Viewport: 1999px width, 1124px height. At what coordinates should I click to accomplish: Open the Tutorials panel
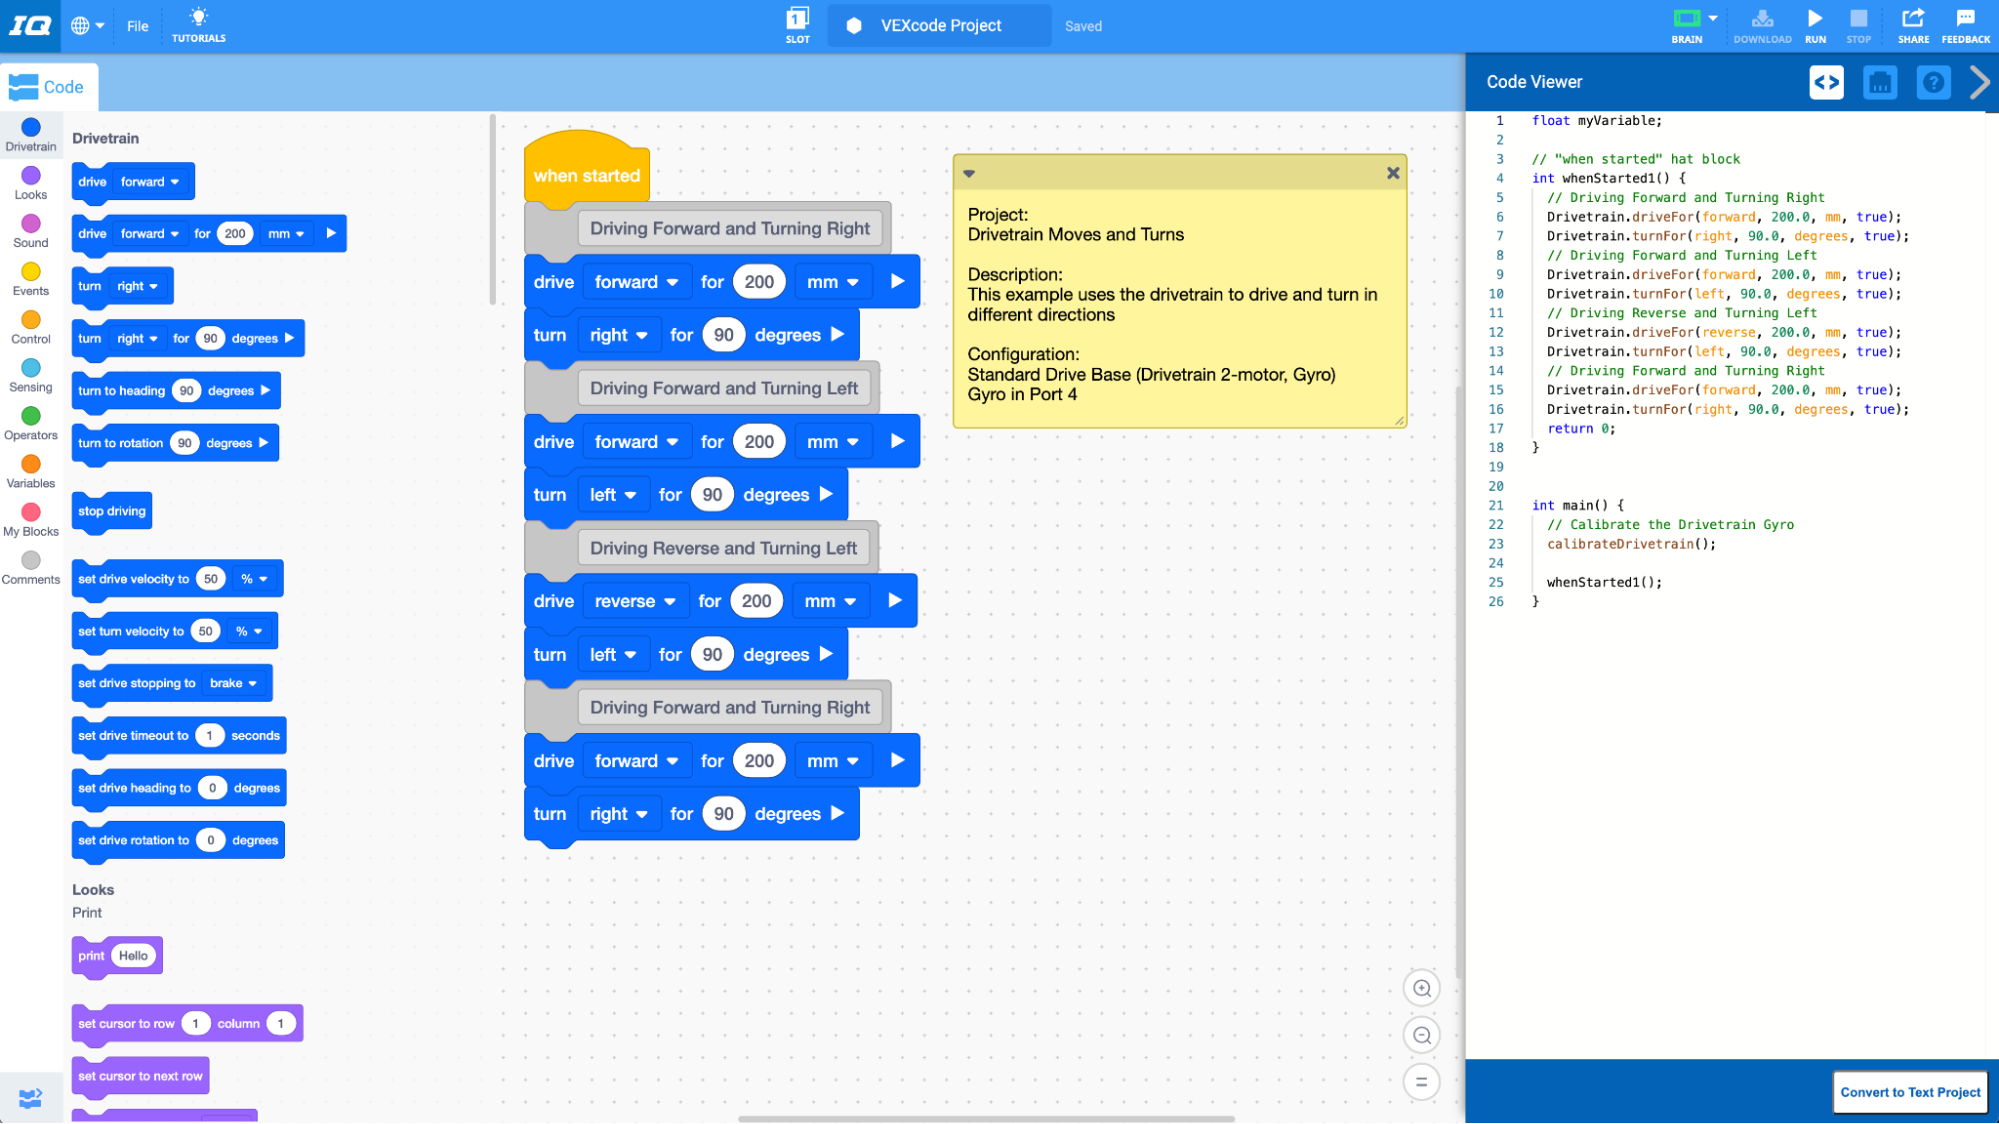(x=197, y=25)
